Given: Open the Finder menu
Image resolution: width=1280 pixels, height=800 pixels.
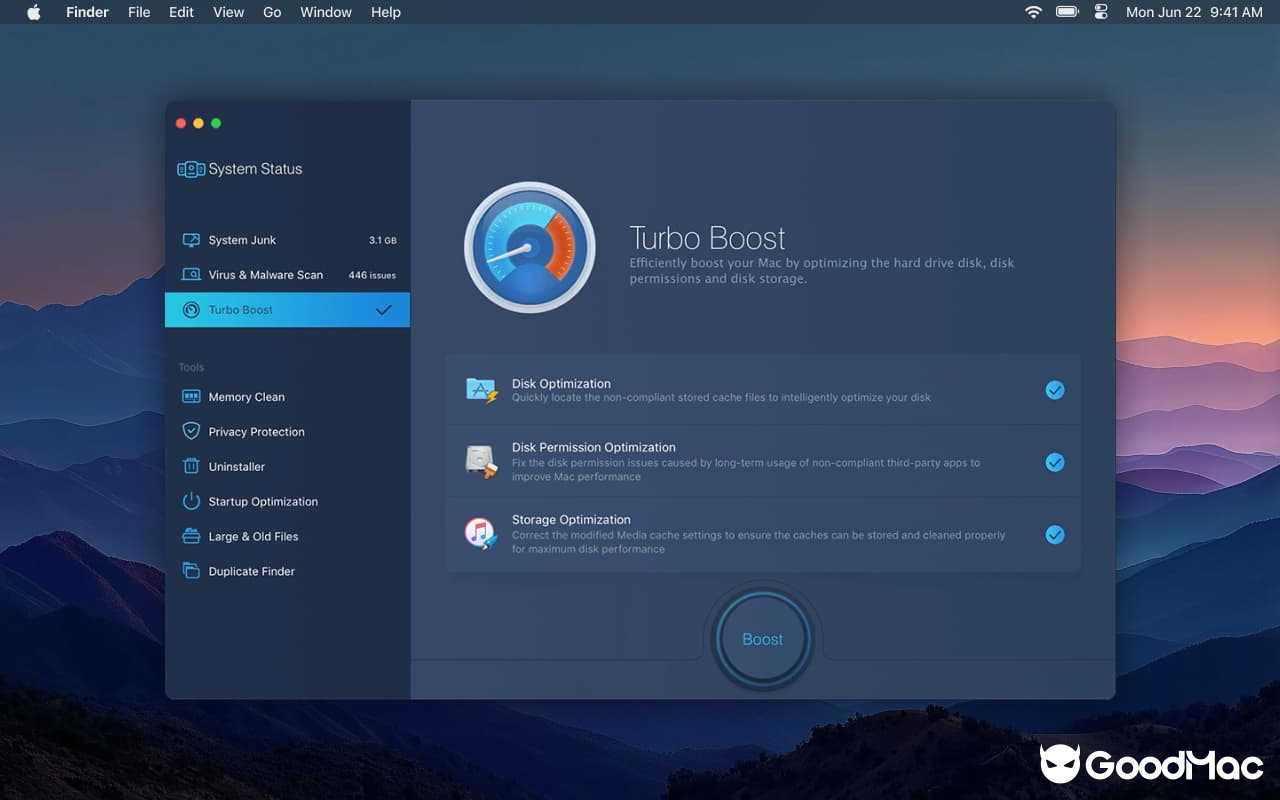Looking at the screenshot, I should click(87, 12).
